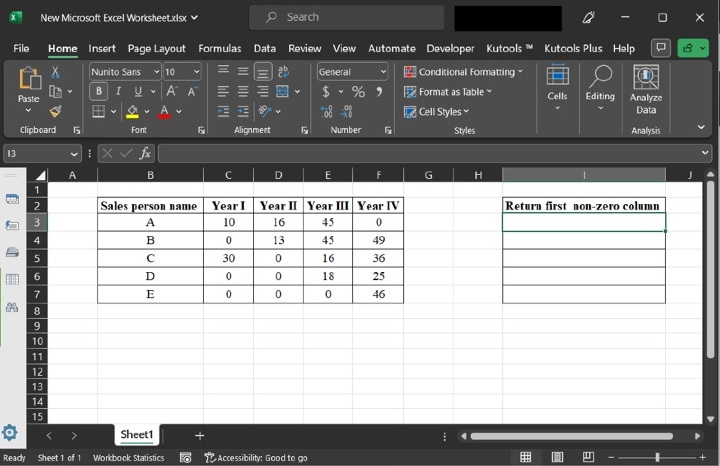Apply percent style formatting

point(357,92)
